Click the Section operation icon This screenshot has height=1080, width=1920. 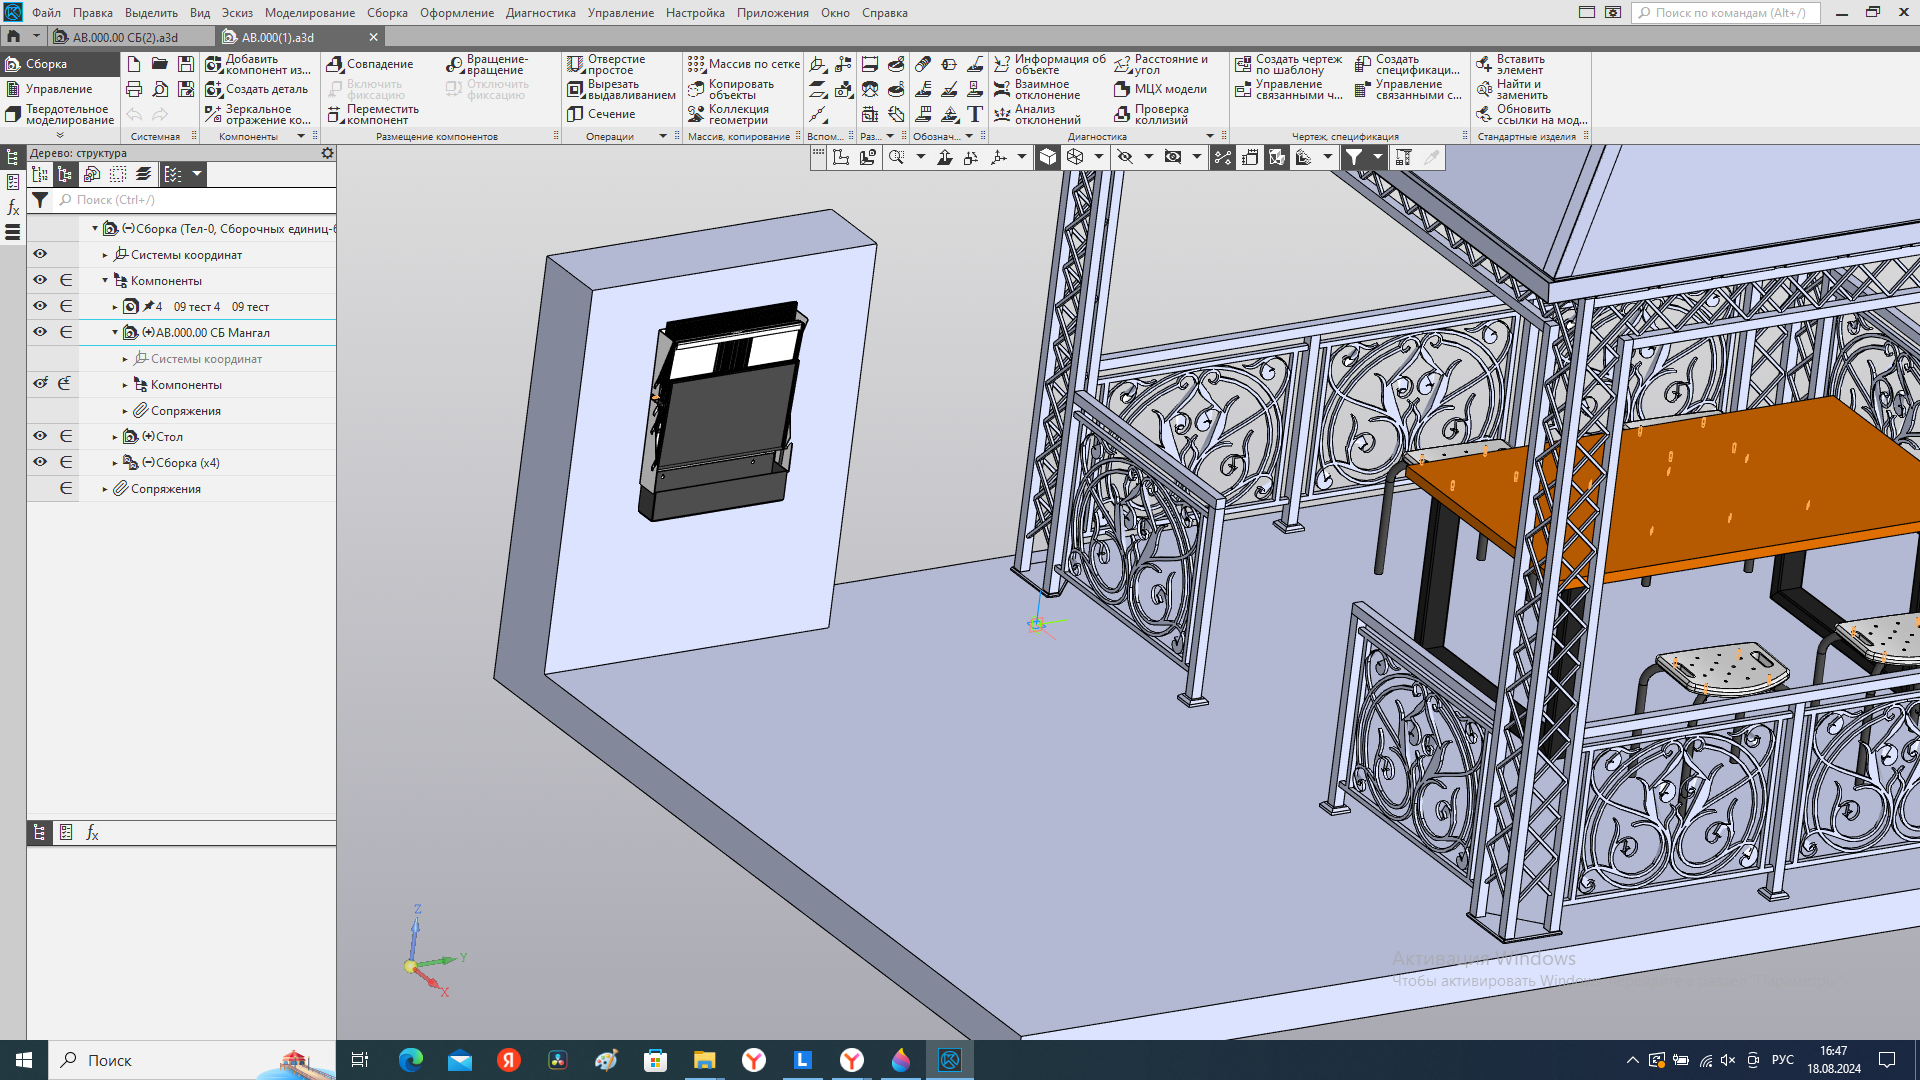(x=575, y=114)
